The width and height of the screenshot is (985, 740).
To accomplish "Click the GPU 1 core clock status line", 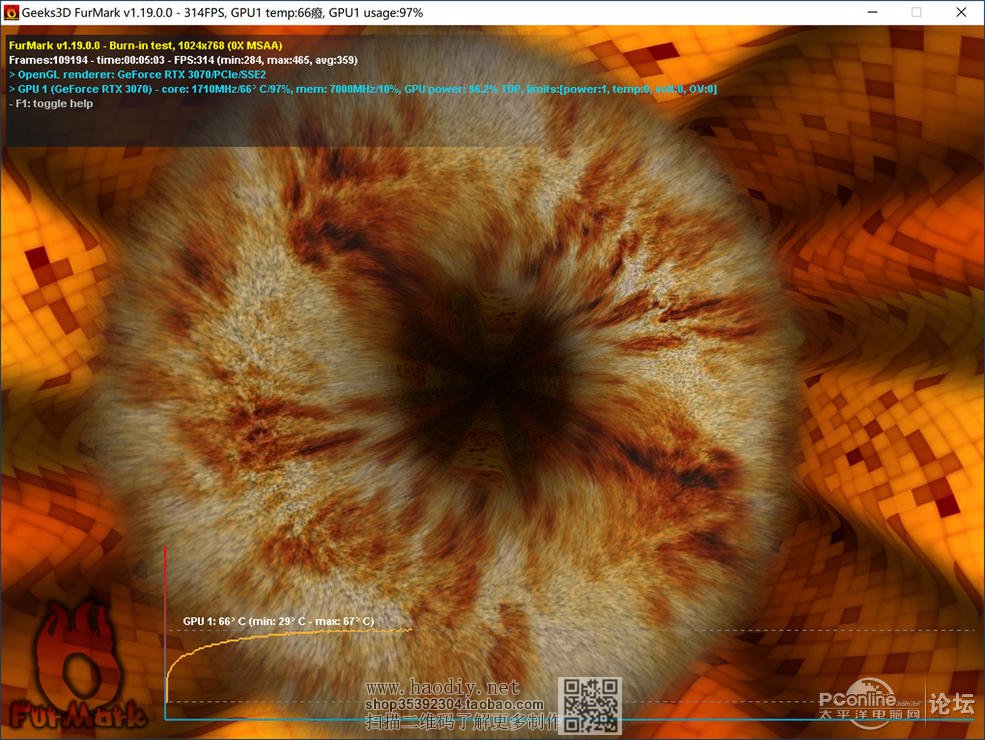I will [x=362, y=90].
